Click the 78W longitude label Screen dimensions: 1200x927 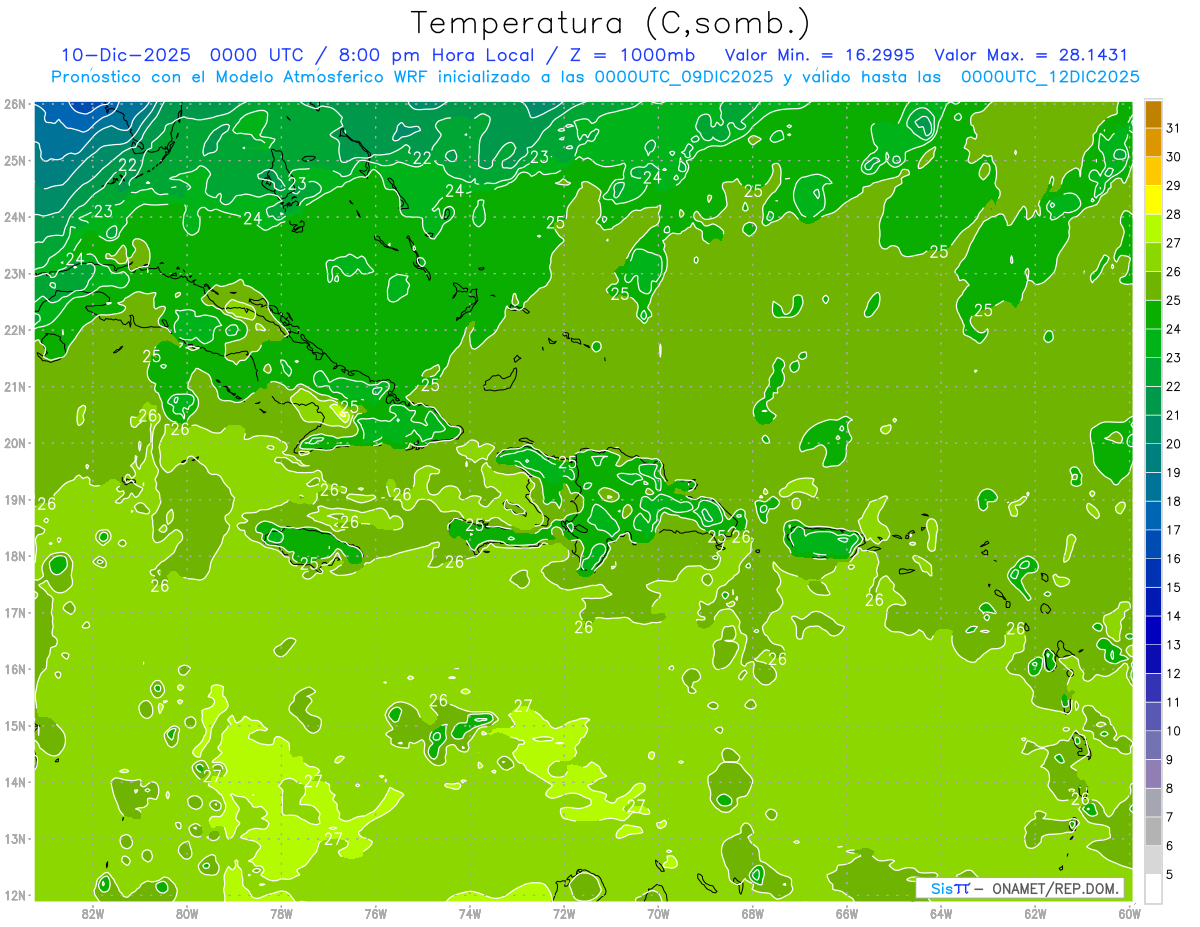click(281, 914)
